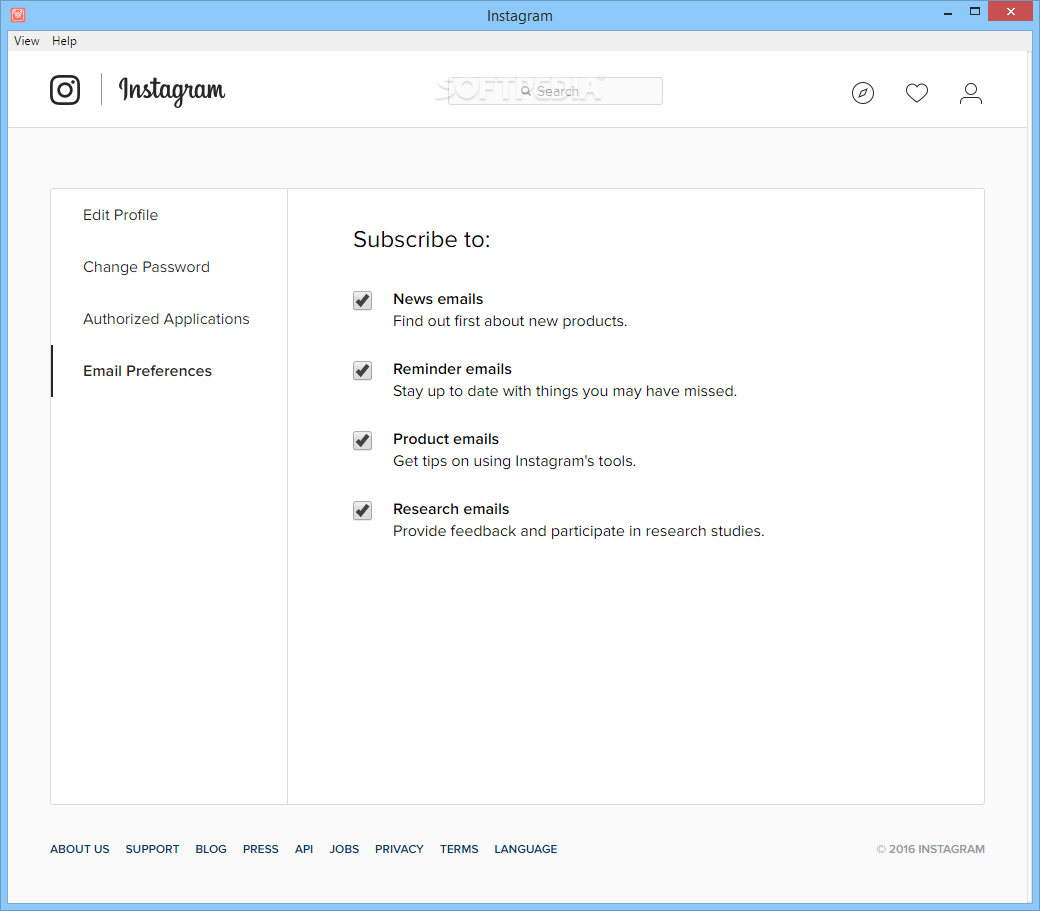Screen dimensions: 1040x911
Task: Click the '© 2016 INSTAGRAM' copyright text
Action: click(931, 849)
